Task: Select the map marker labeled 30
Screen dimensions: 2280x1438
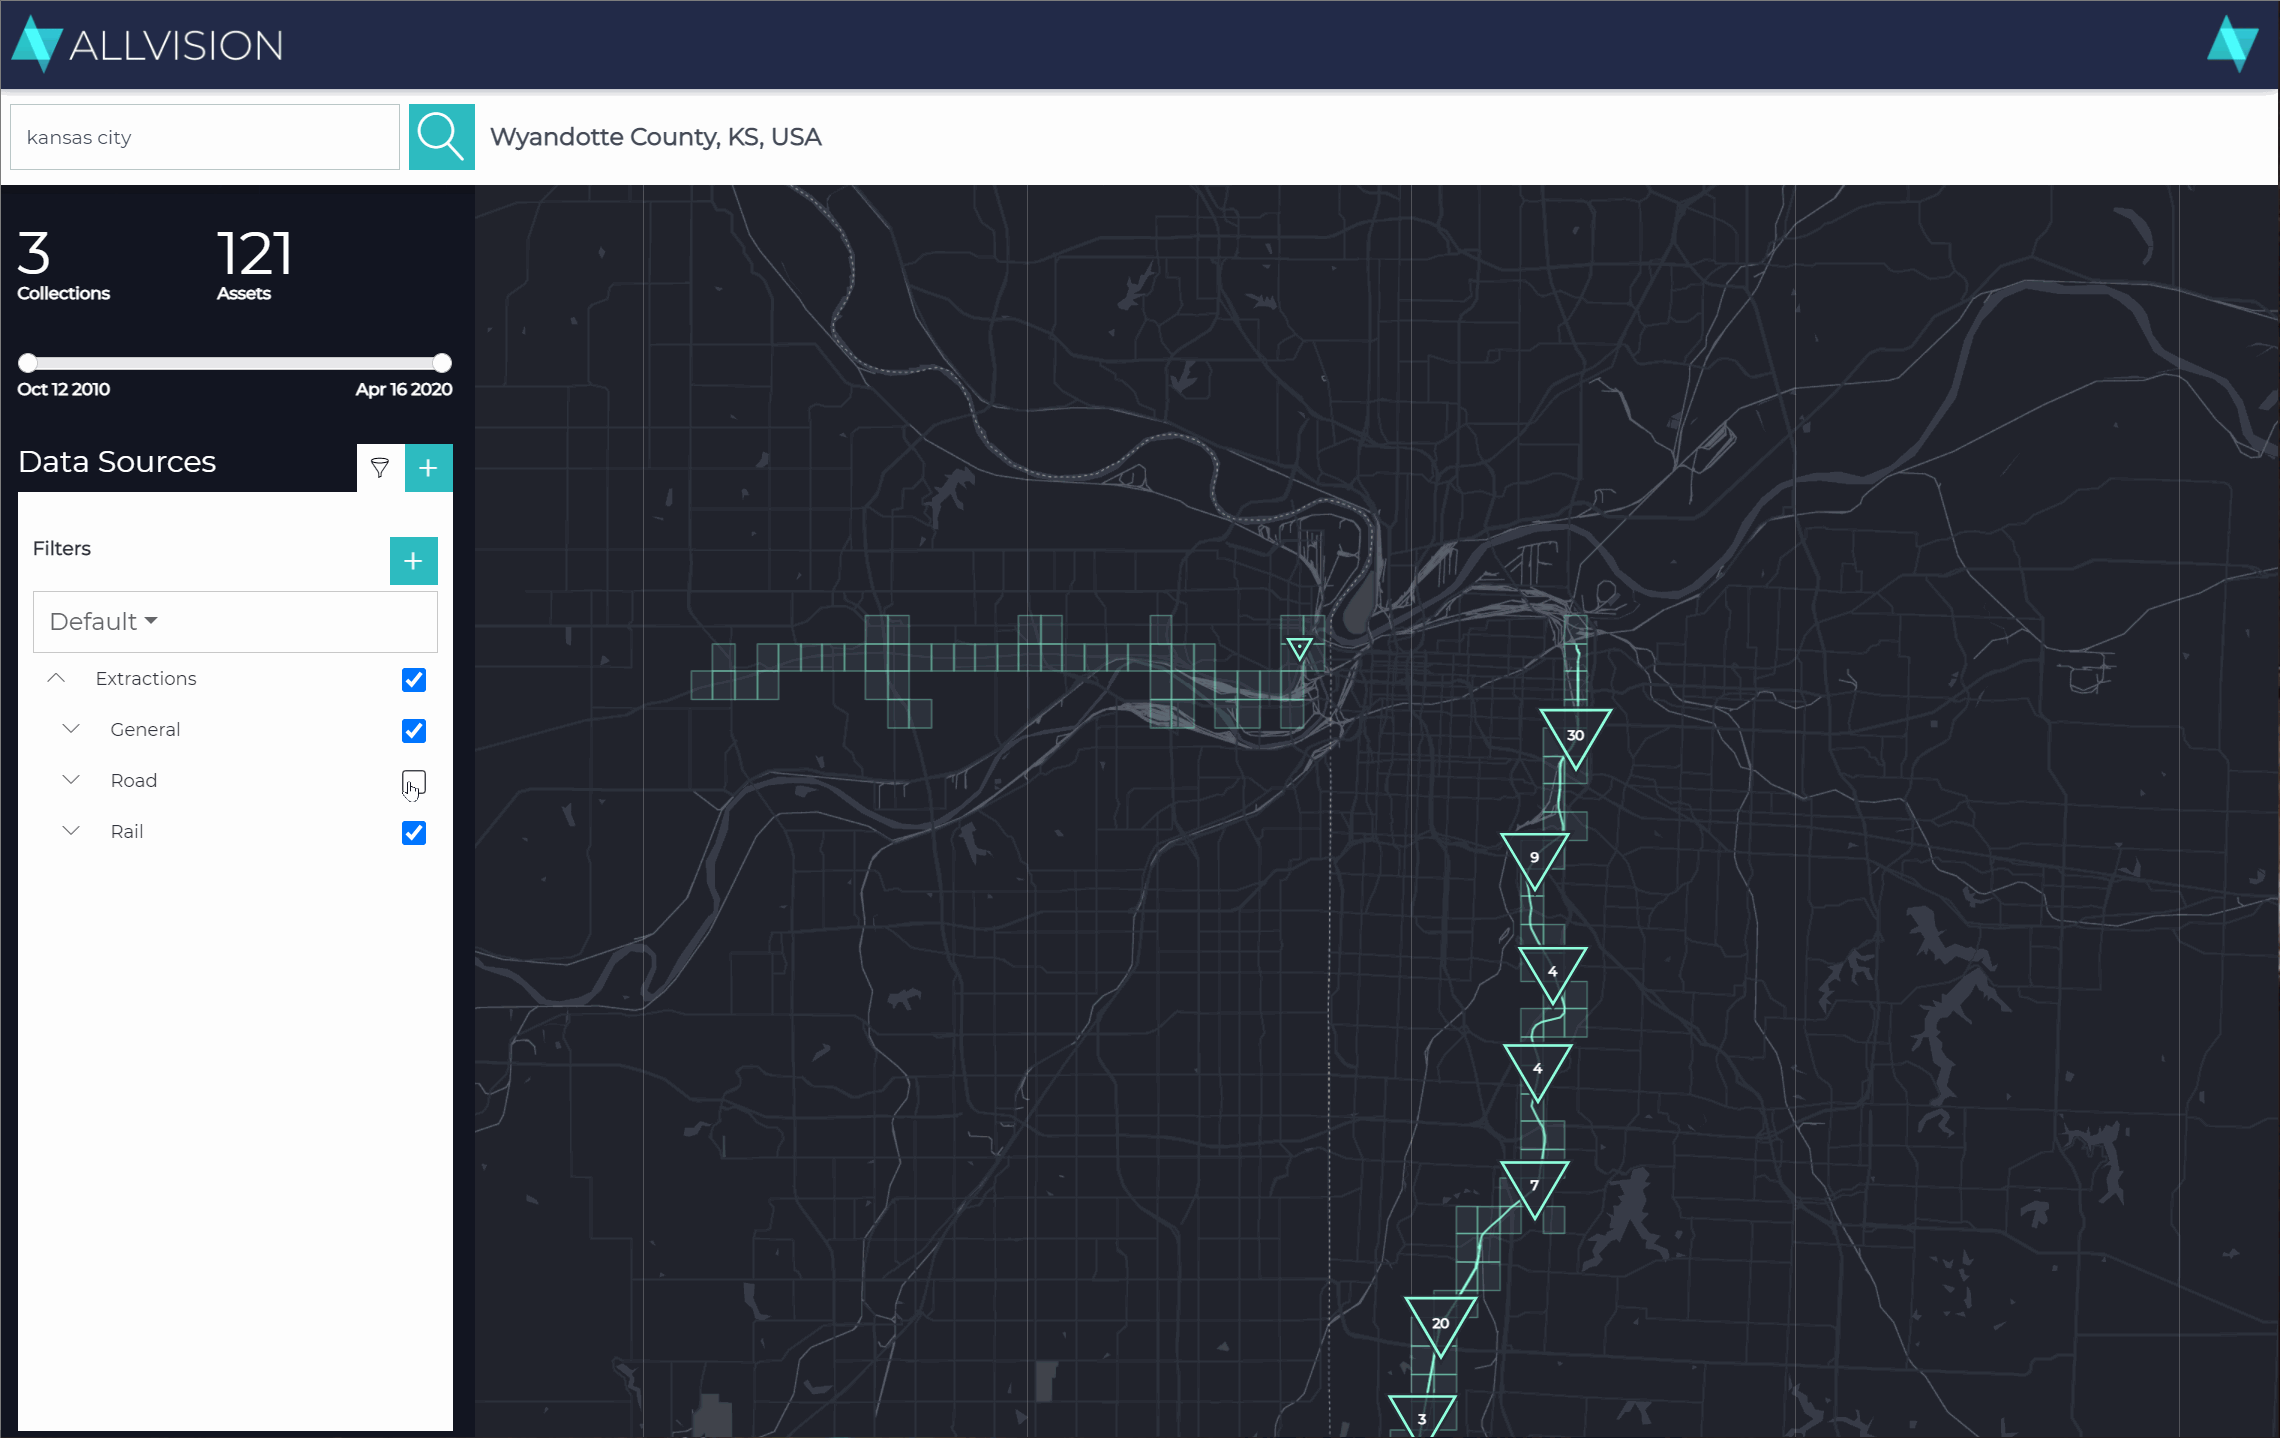Action: coord(1574,735)
